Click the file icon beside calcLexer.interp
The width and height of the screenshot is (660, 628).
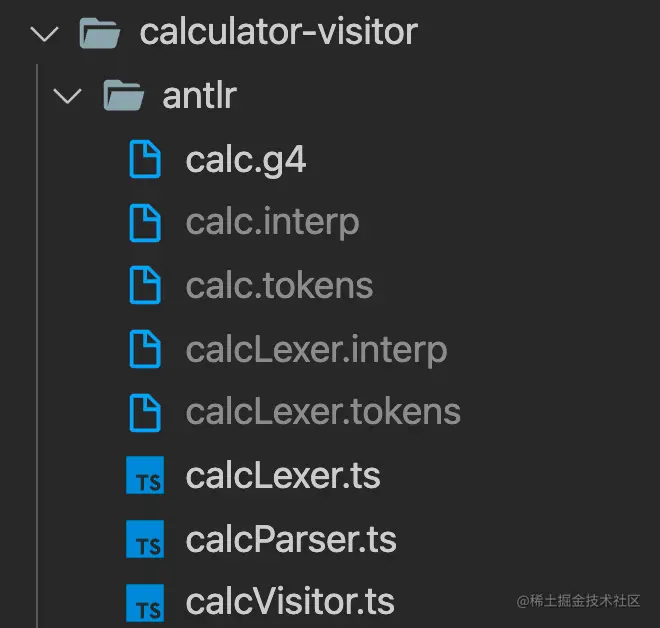pos(145,349)
